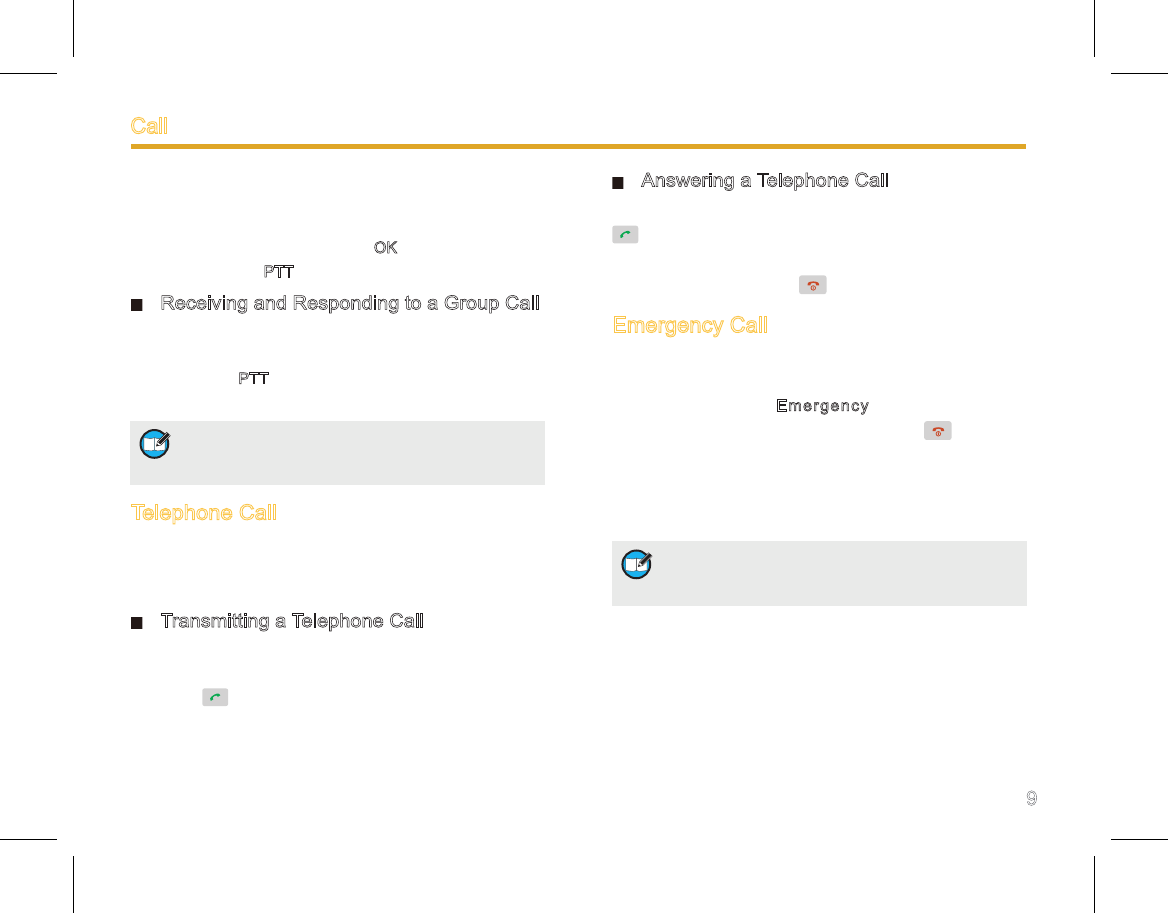The height and width of the screenshot is (913, 1168).
Task: Click the page number 9
Action: tap(1032, 798)
